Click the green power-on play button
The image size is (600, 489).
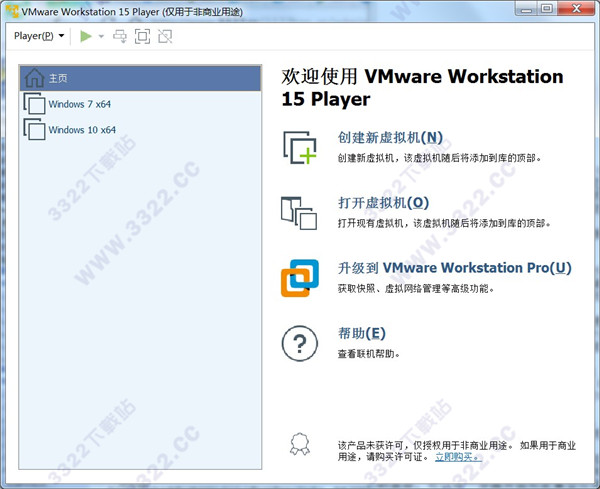86,36
